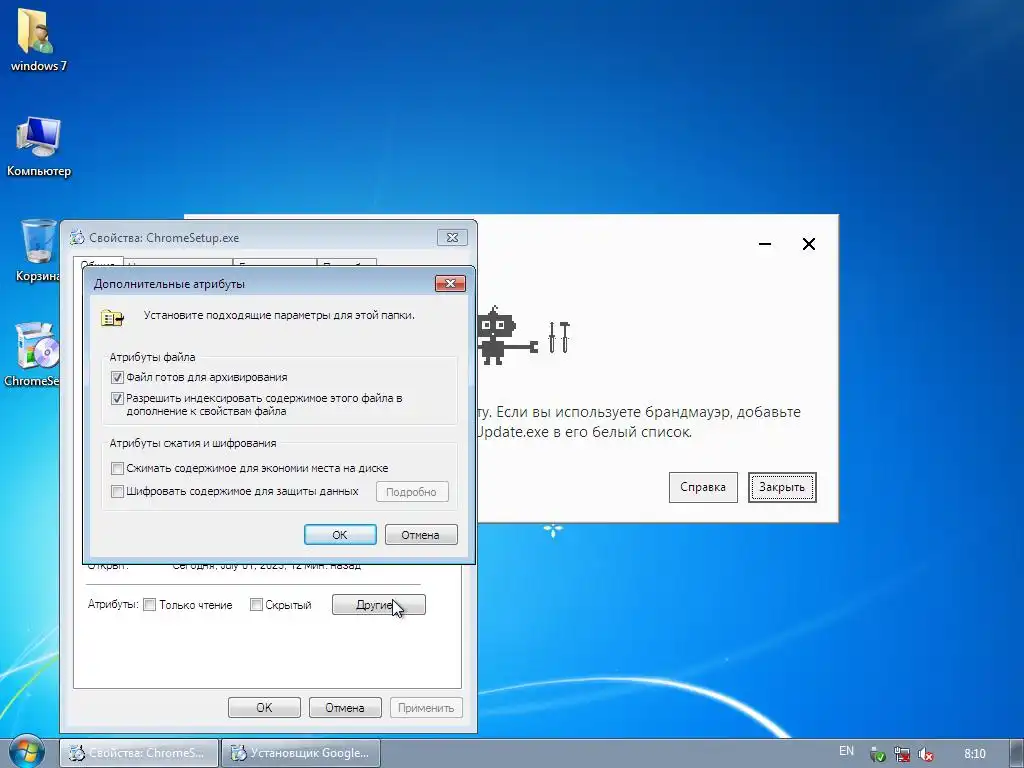The height and width of the screenshot is (768, 1024).
Task: Click OK at bottom of properties window
Action: point(264,707)
